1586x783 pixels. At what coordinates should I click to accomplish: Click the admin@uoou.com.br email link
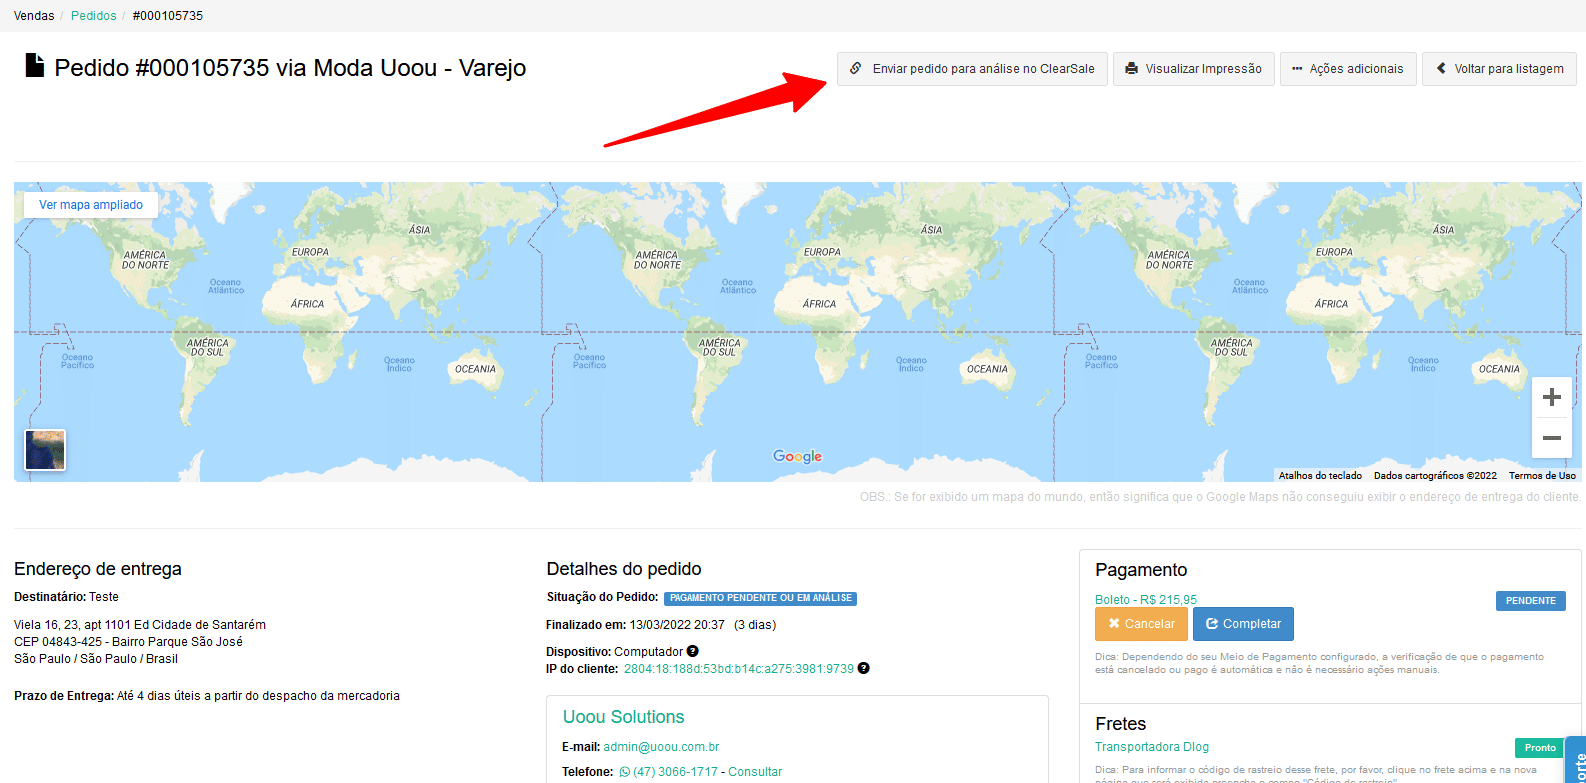661,747
